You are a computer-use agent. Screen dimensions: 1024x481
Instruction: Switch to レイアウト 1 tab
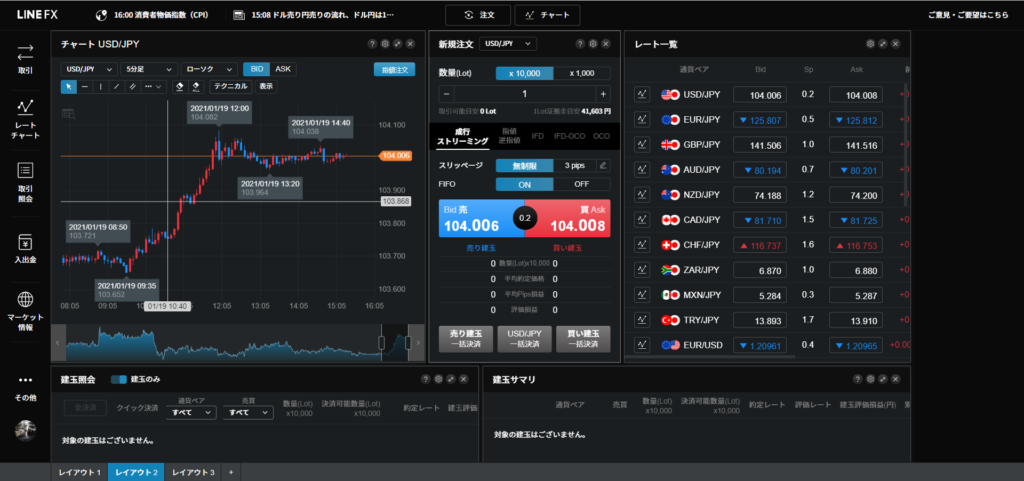80,472
